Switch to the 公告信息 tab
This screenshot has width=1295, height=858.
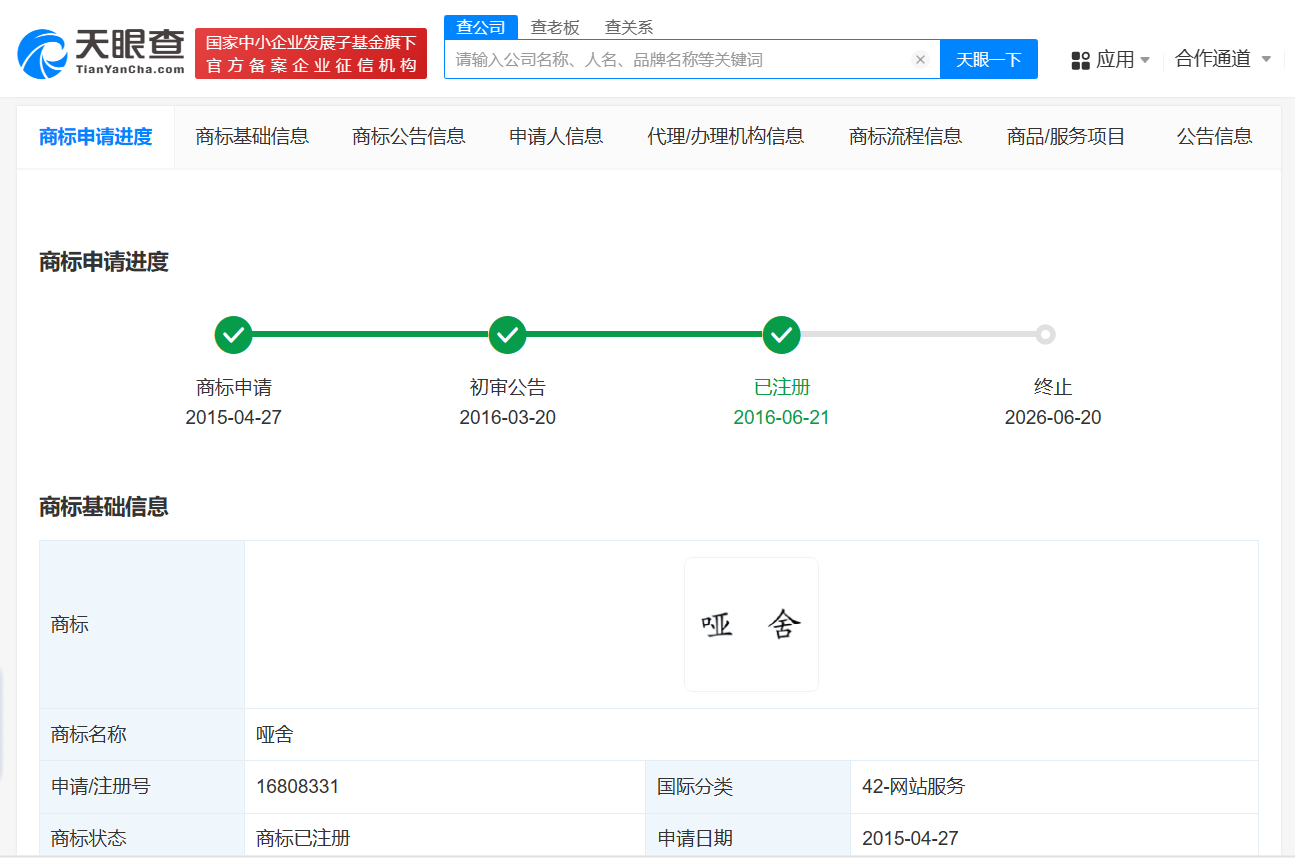tap(1215, 137)
